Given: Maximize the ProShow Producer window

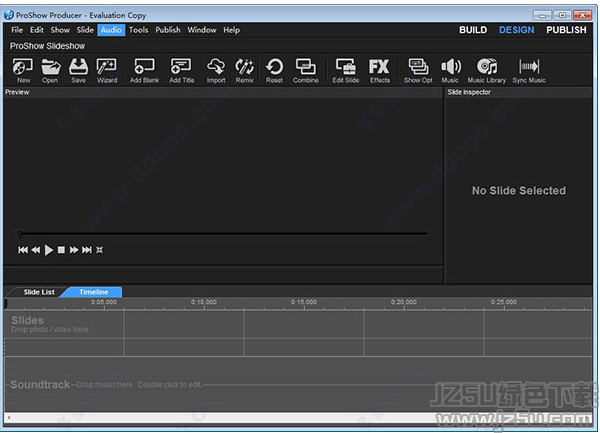Looking at the screenshot, I should pyautogui.click(x=562, y=15).
